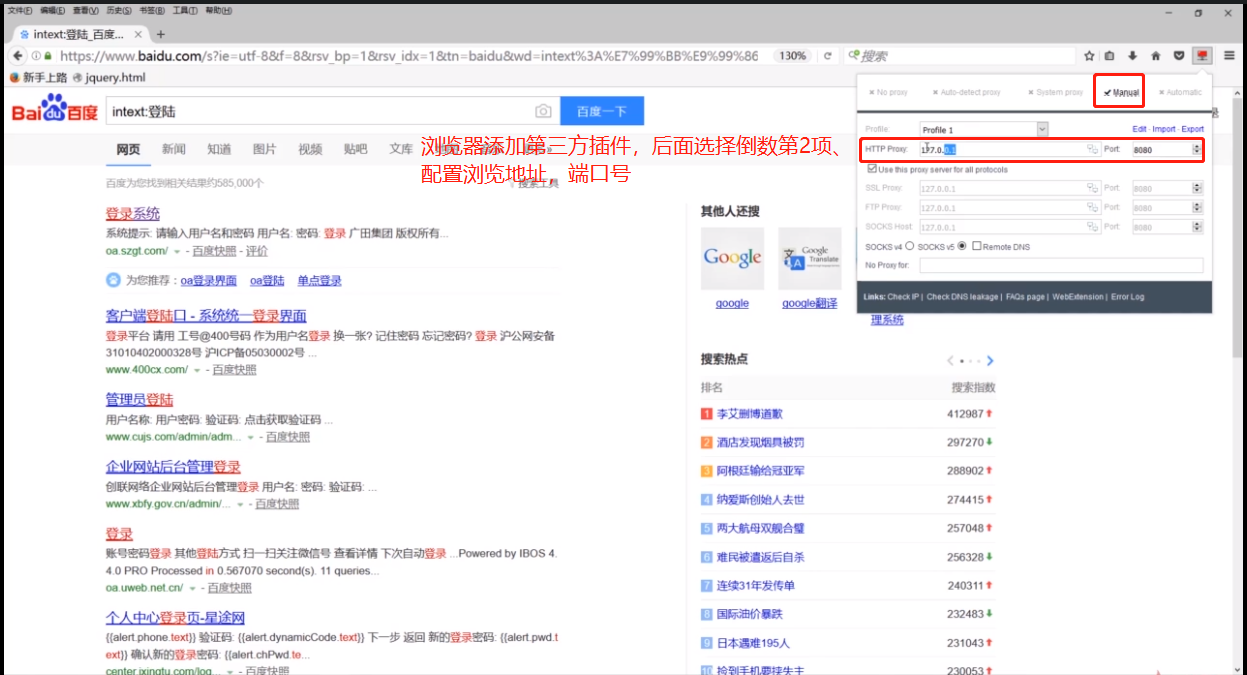The width and height of the screenshot is (1247, 675).
Task: Enable the Remote DNS checkbox
Action: click(977, 246)
